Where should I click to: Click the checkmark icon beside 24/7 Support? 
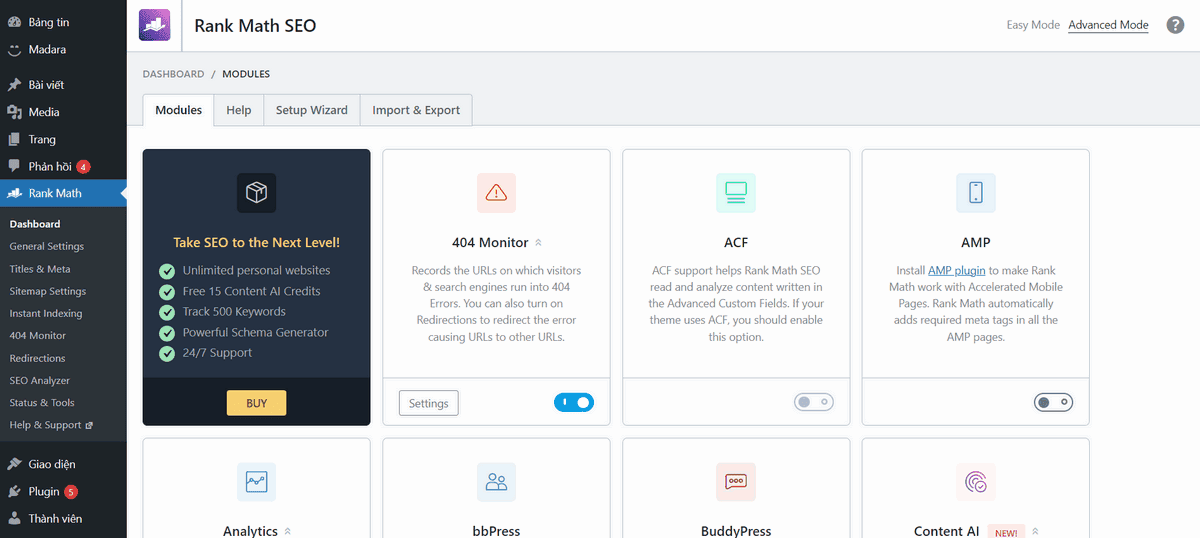click(167, 353)
